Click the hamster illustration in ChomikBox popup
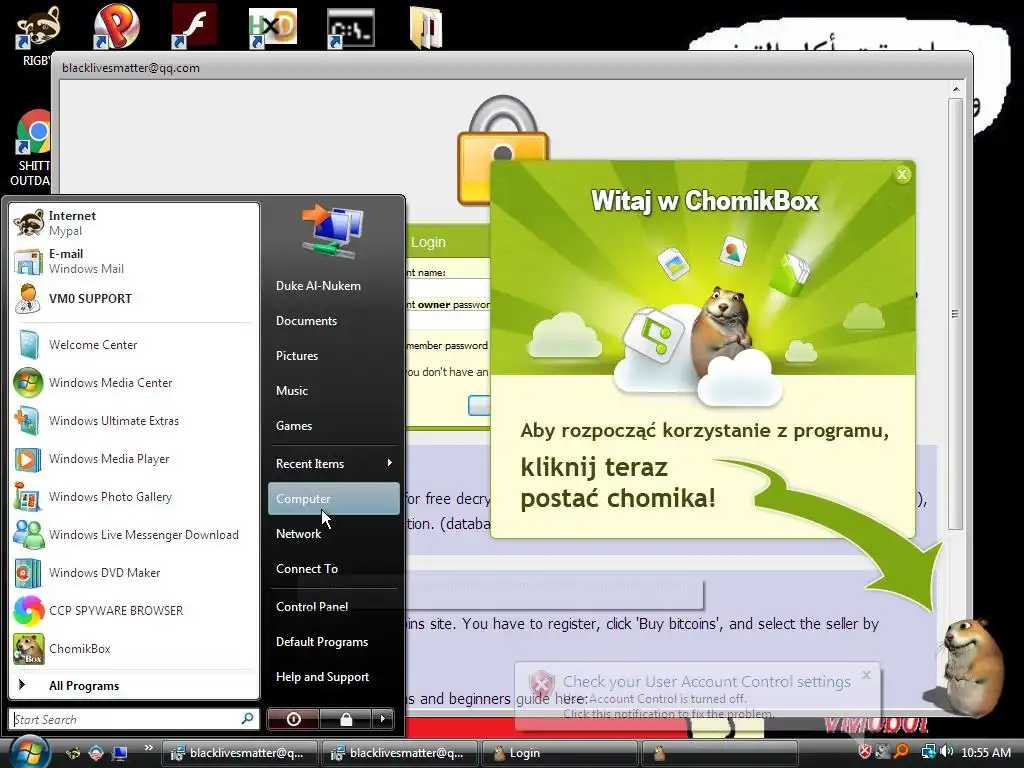The width and height of the screenshot is (1024, 768). (724, 331)
